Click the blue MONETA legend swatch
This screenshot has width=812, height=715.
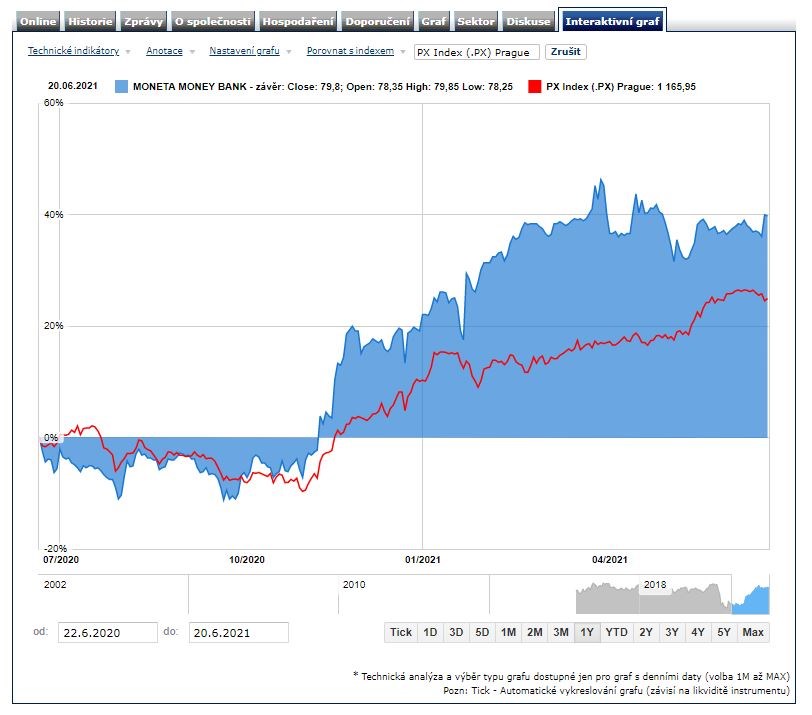[121, 87]
